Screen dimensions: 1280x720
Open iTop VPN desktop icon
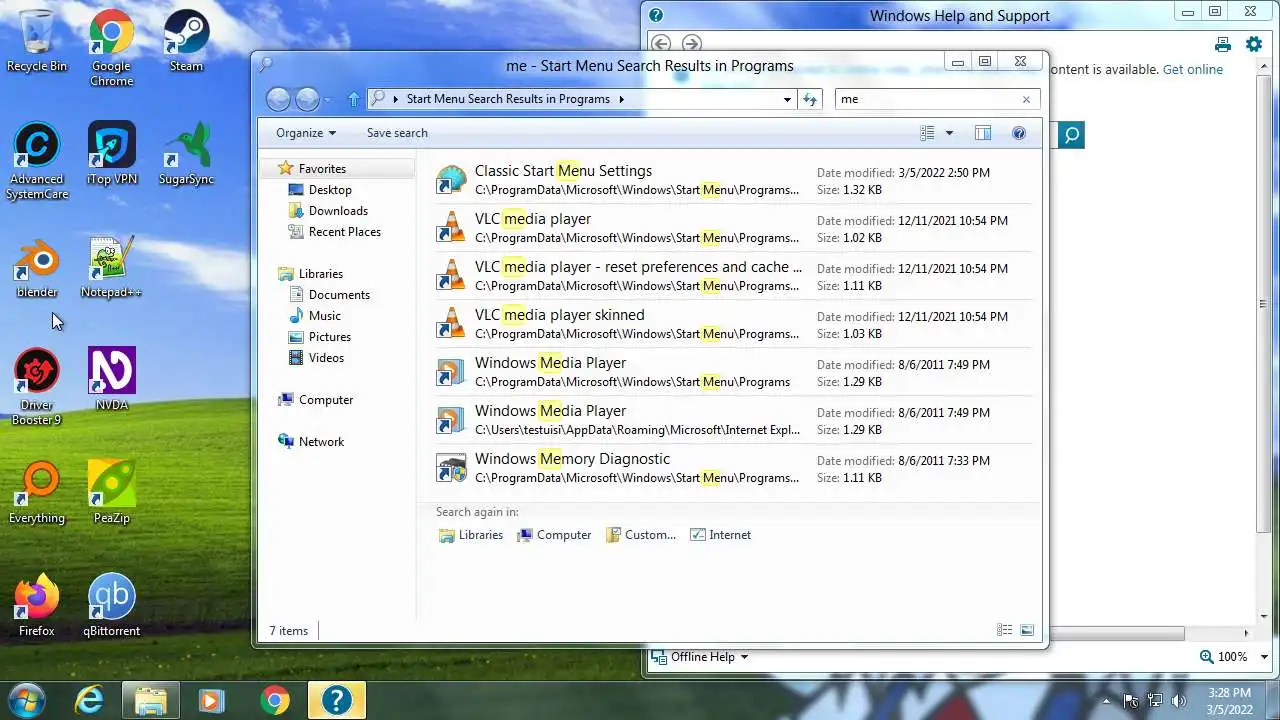pyautogui.click(x=111, y=154)
